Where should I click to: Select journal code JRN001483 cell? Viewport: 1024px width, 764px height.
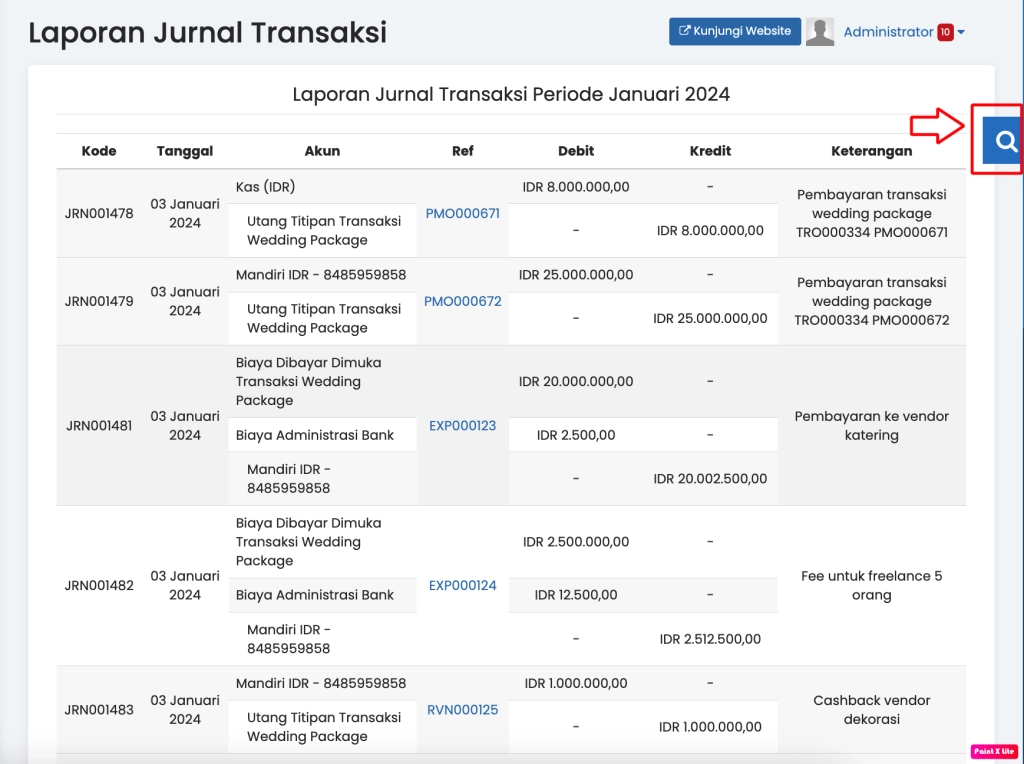click(99, 709)
